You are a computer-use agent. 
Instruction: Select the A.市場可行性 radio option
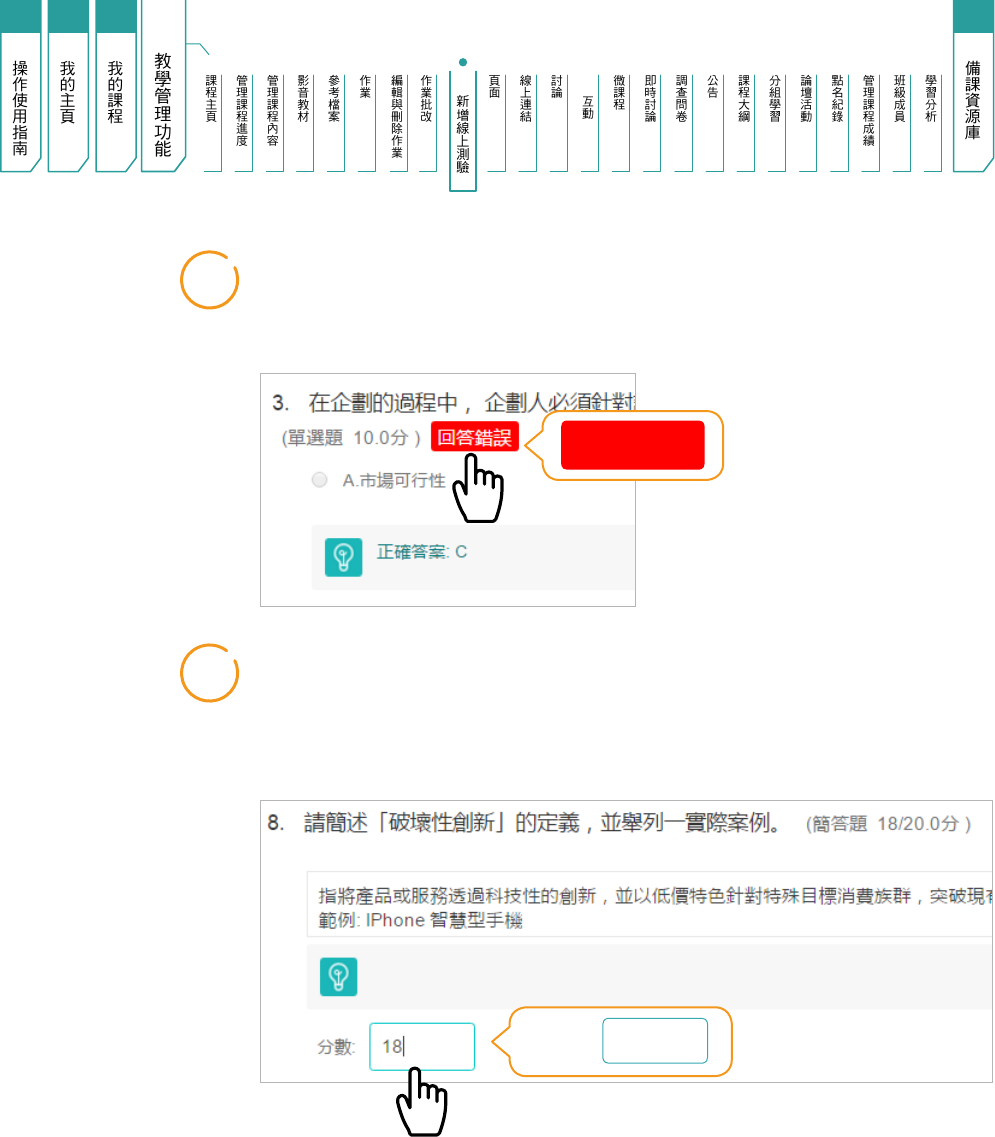[319, 480]
